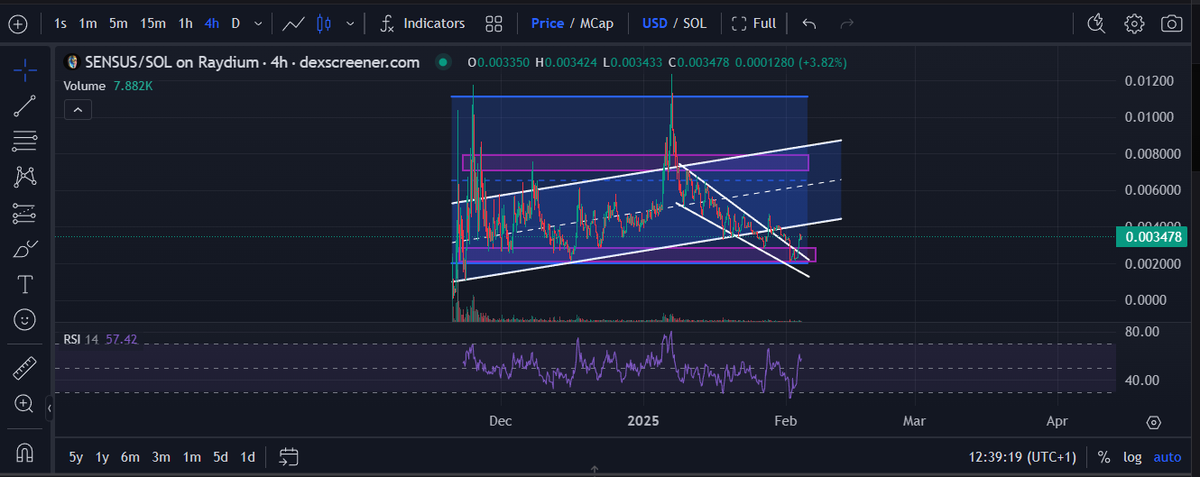This screenshot has height=477, width=1200.
Task: Expand the chart type dropdown arrow
Action: 349,23
